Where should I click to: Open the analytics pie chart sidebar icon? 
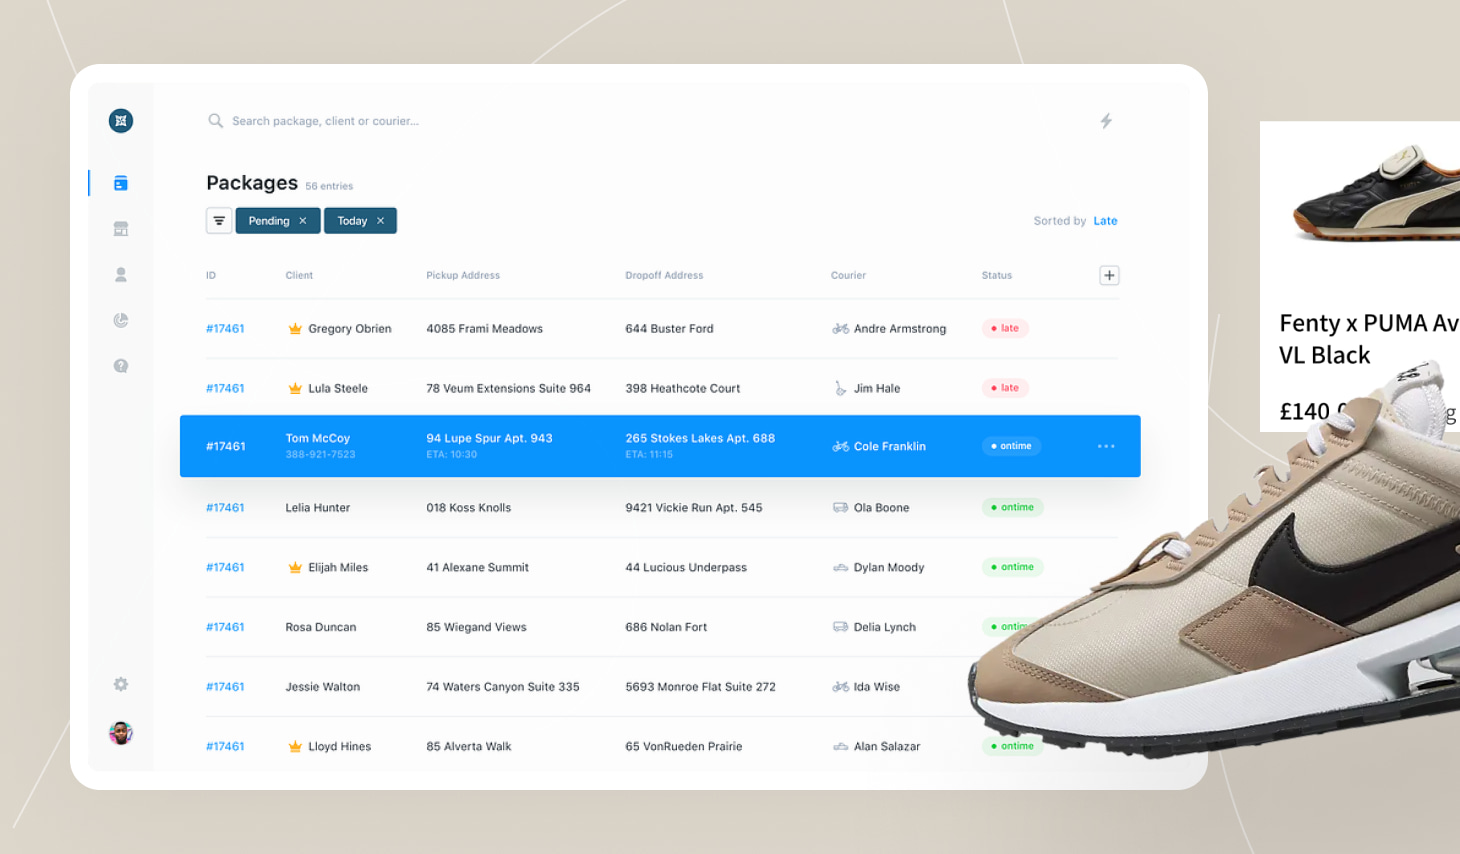[x=121, y=320]
